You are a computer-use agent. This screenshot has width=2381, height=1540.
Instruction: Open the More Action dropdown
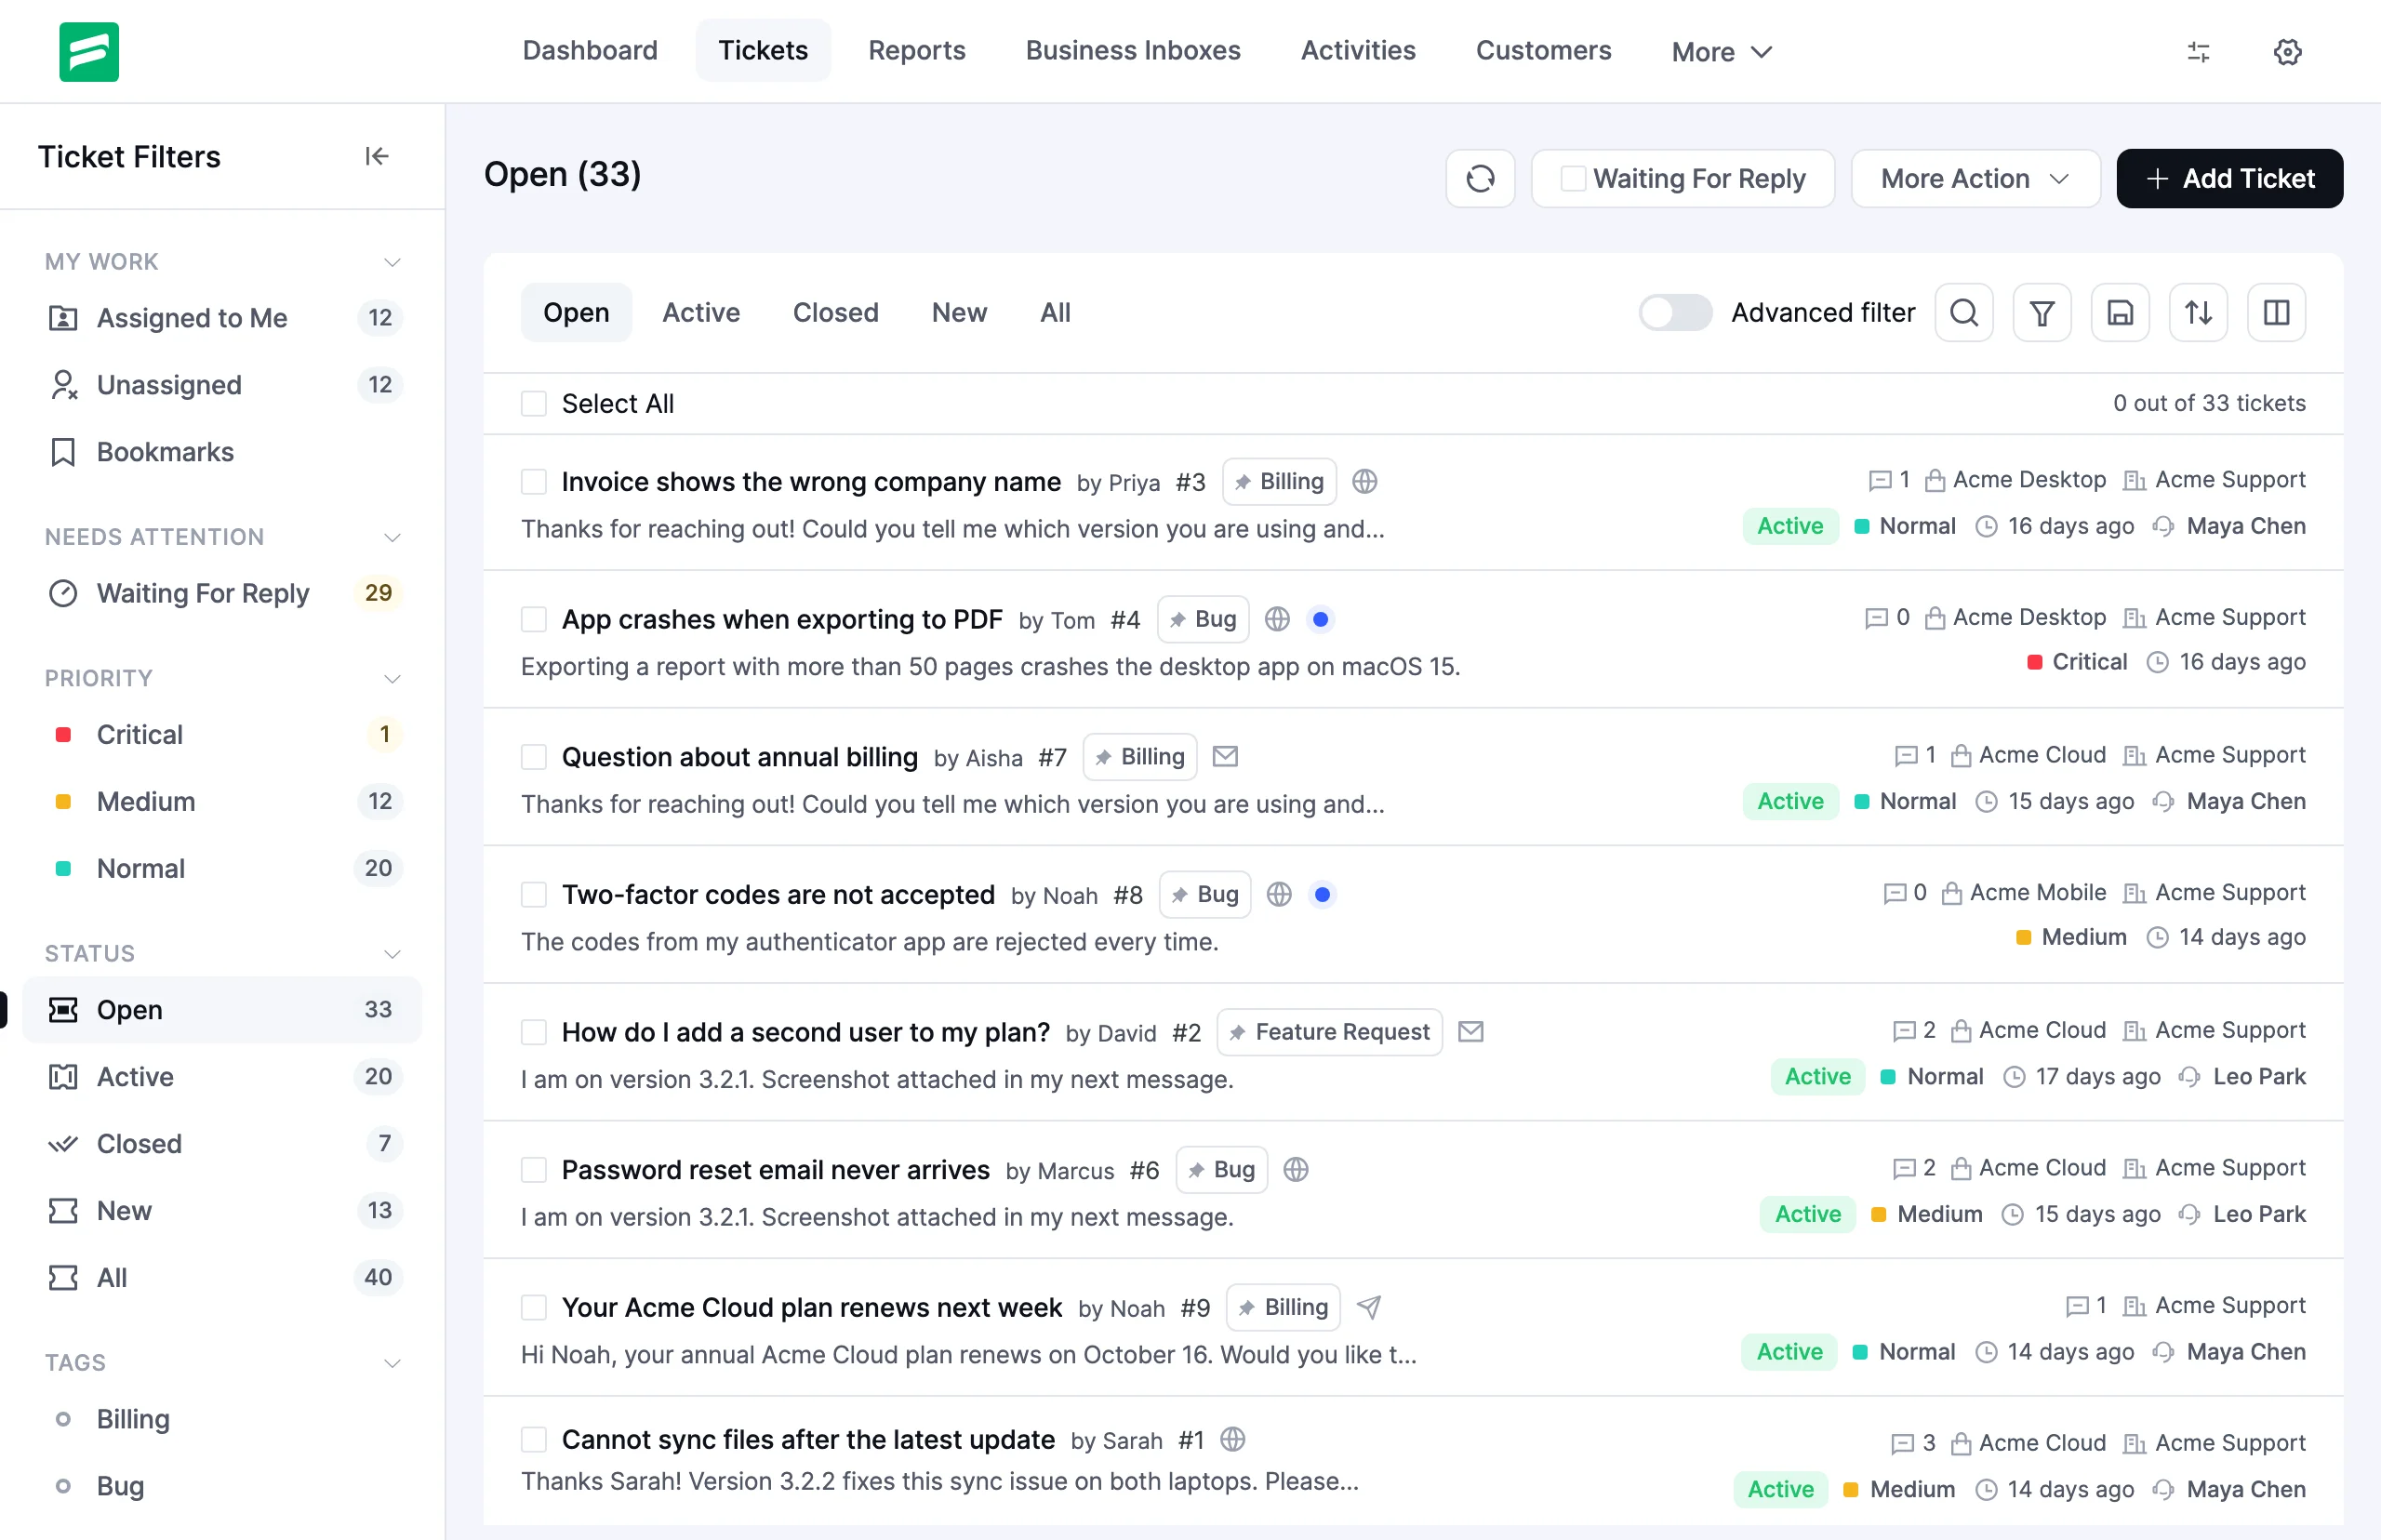[x=1975, y=179]
